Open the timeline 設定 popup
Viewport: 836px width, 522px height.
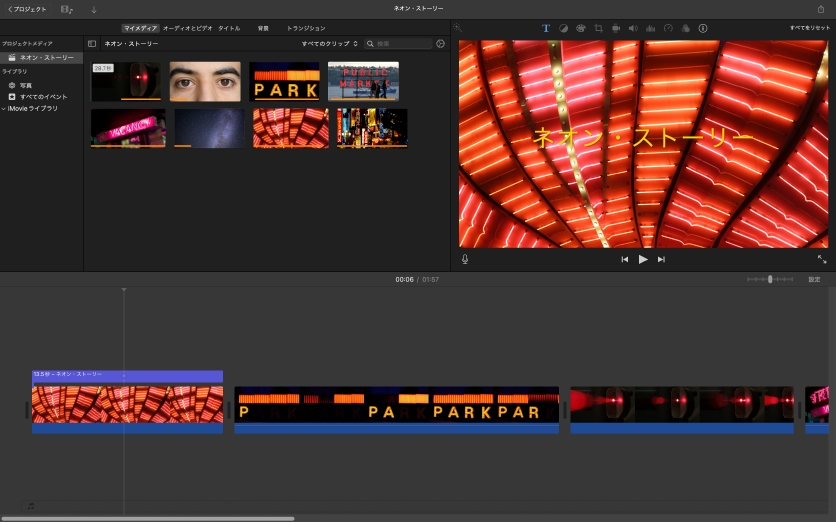point(814,279)
